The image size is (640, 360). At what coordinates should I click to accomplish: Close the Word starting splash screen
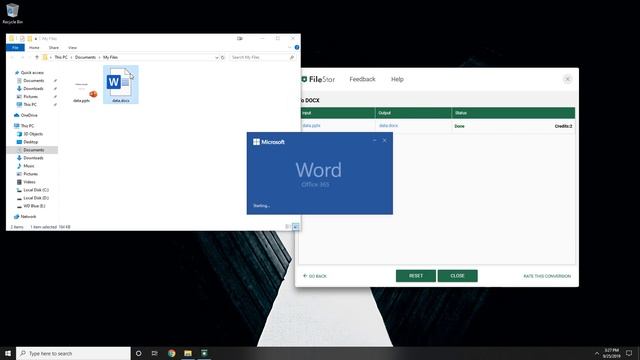click(x=384, y=140)
